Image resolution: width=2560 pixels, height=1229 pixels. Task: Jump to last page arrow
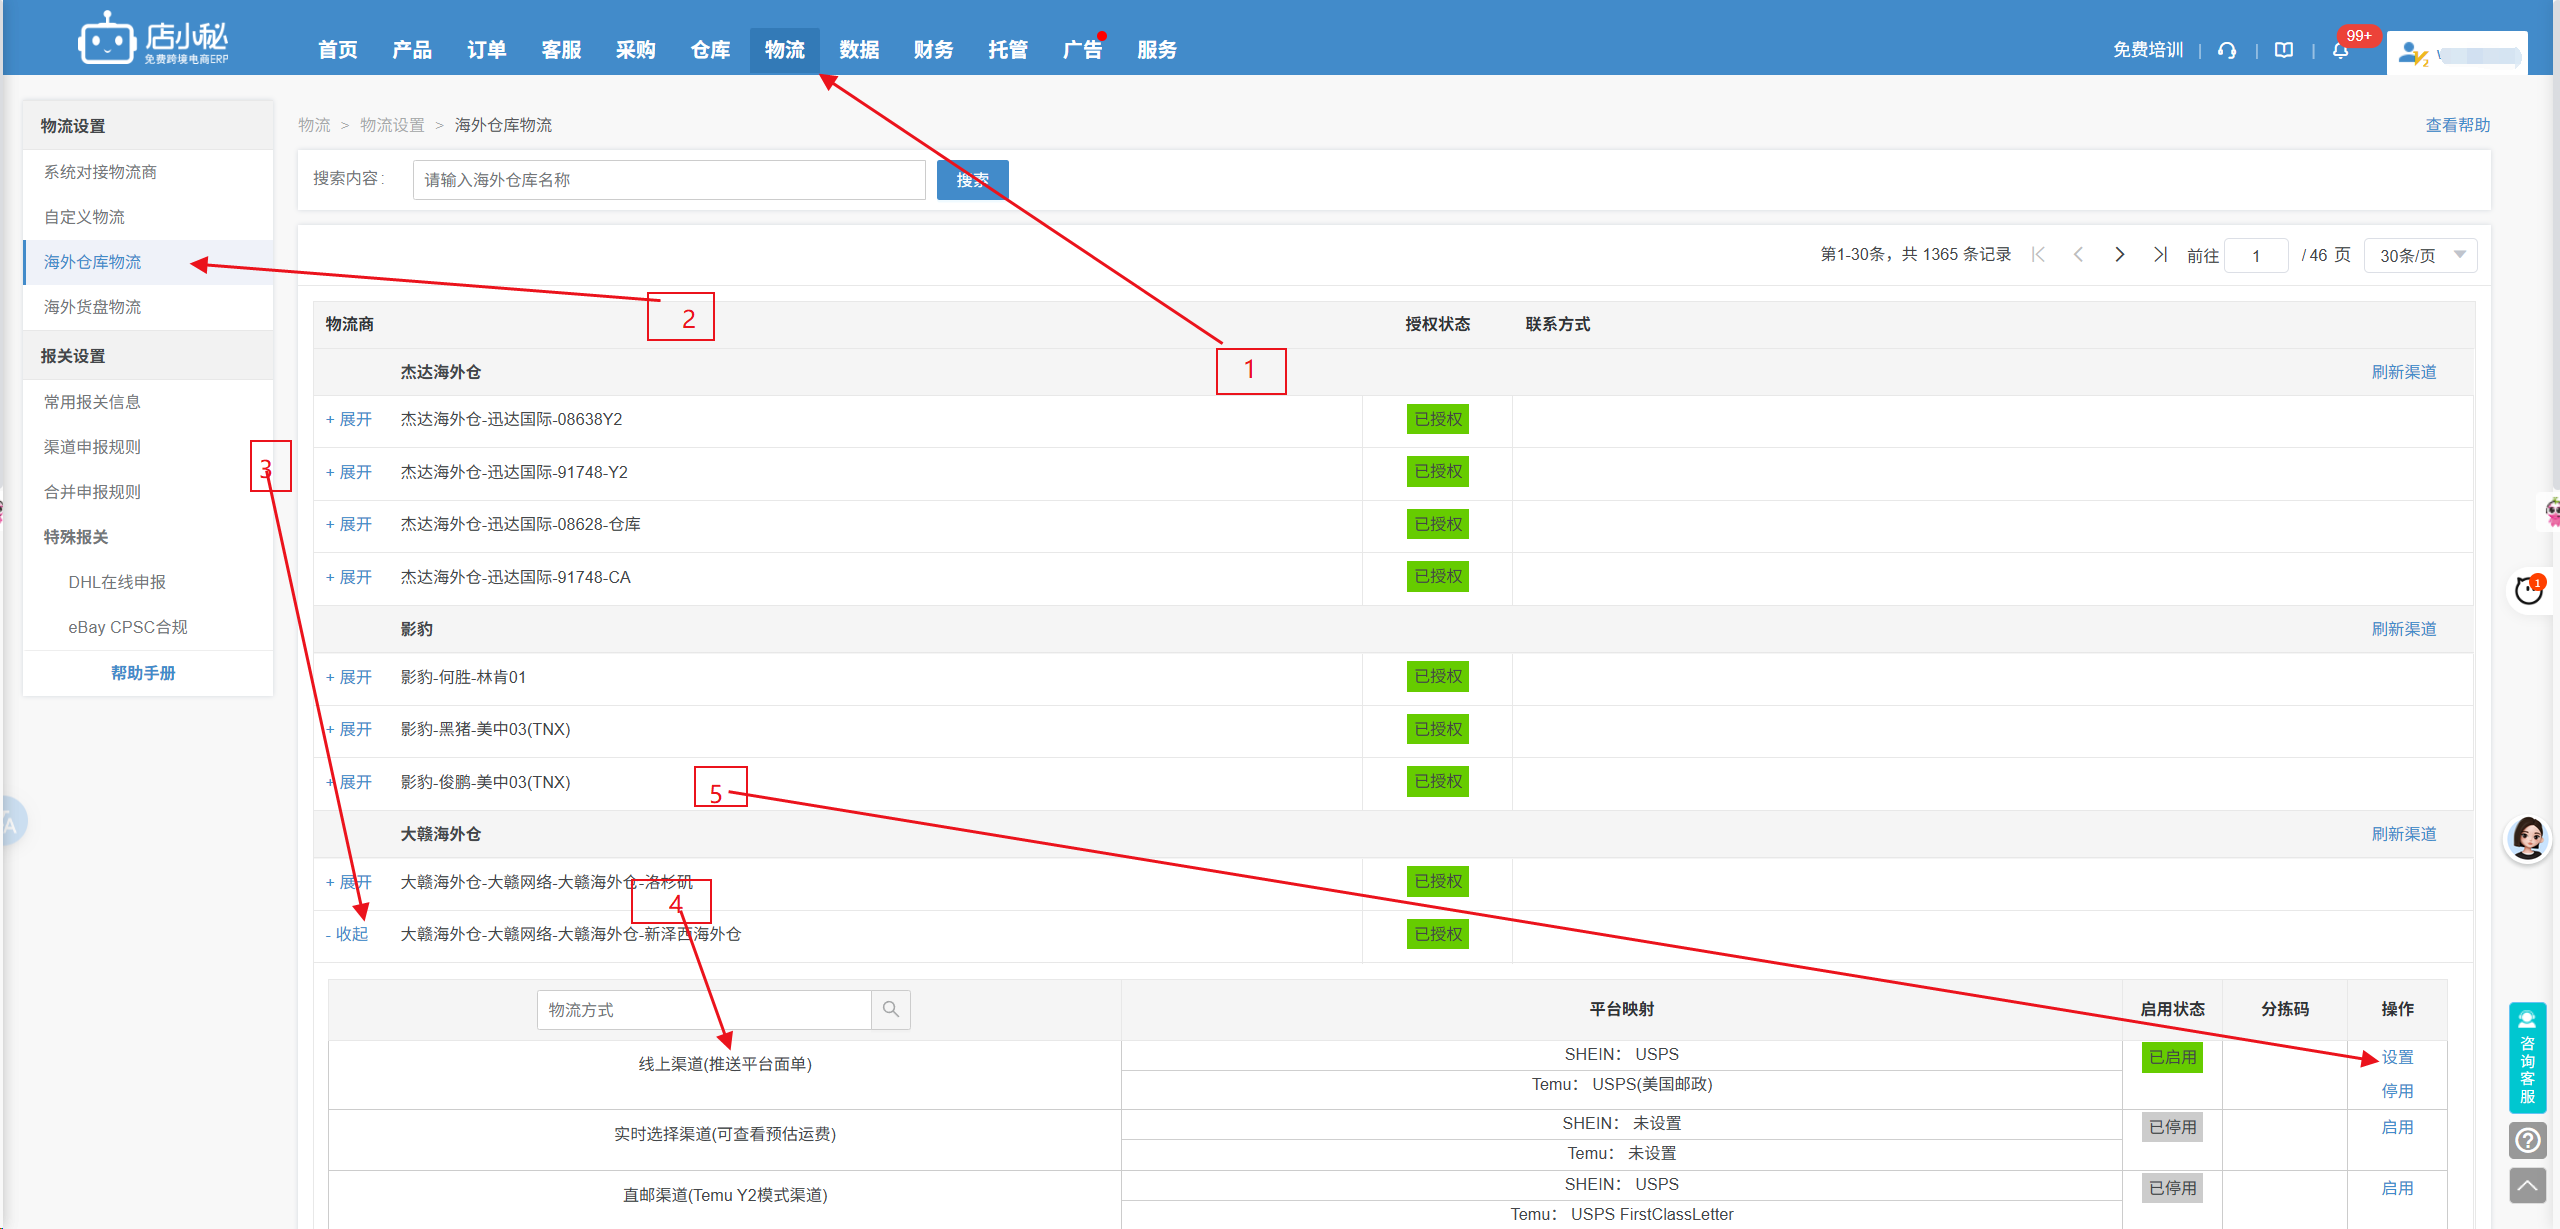tap(2160, 255)
